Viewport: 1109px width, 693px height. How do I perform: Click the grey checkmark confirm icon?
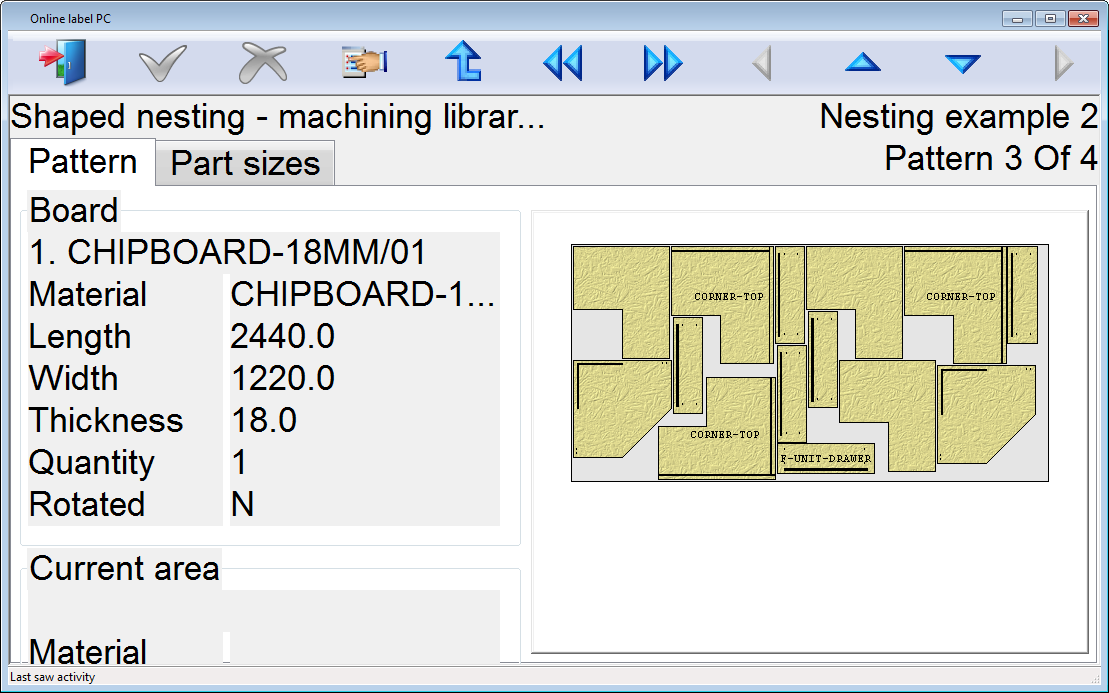(163, 63)
